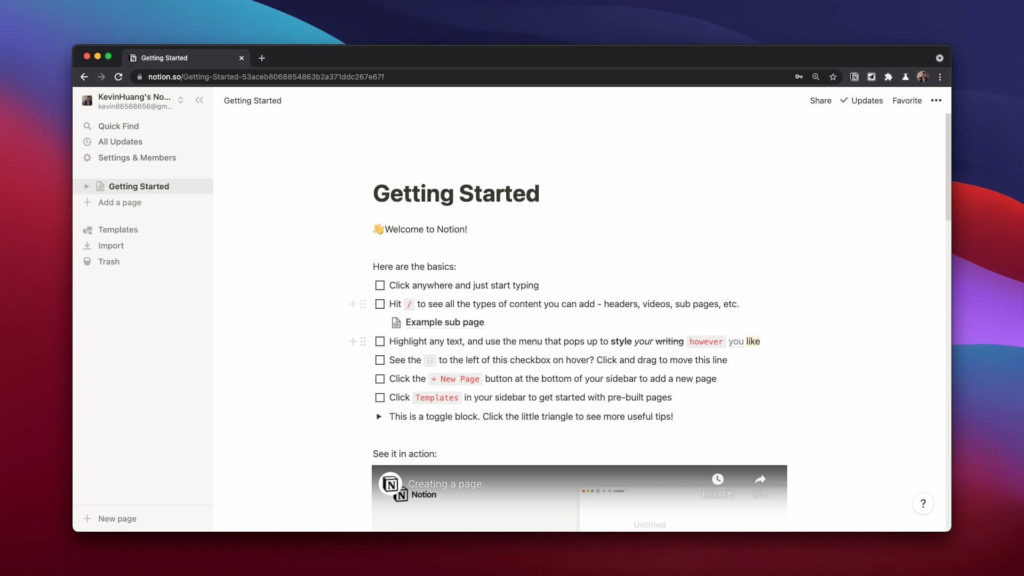Screen dimensions: 1024x576
Task: Open the extensions puzzle icon
Action: tap(888, 76)
